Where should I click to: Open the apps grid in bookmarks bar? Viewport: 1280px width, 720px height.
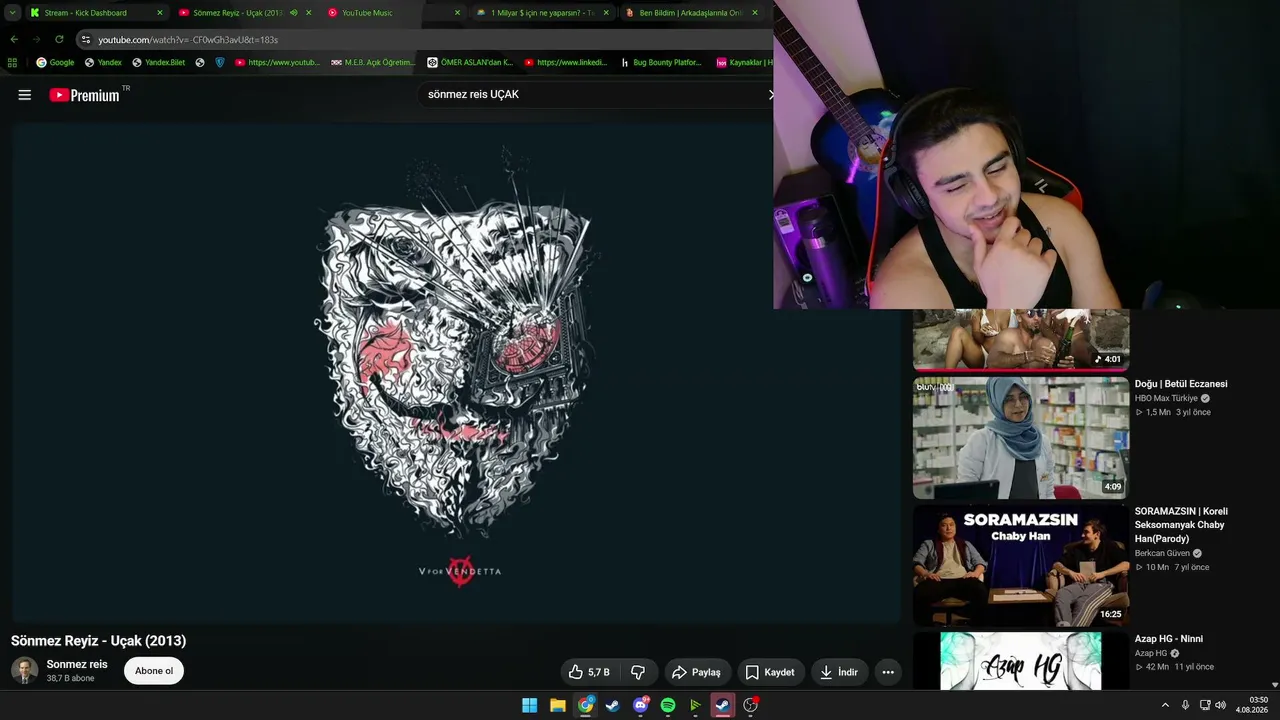tap(12, 62)
